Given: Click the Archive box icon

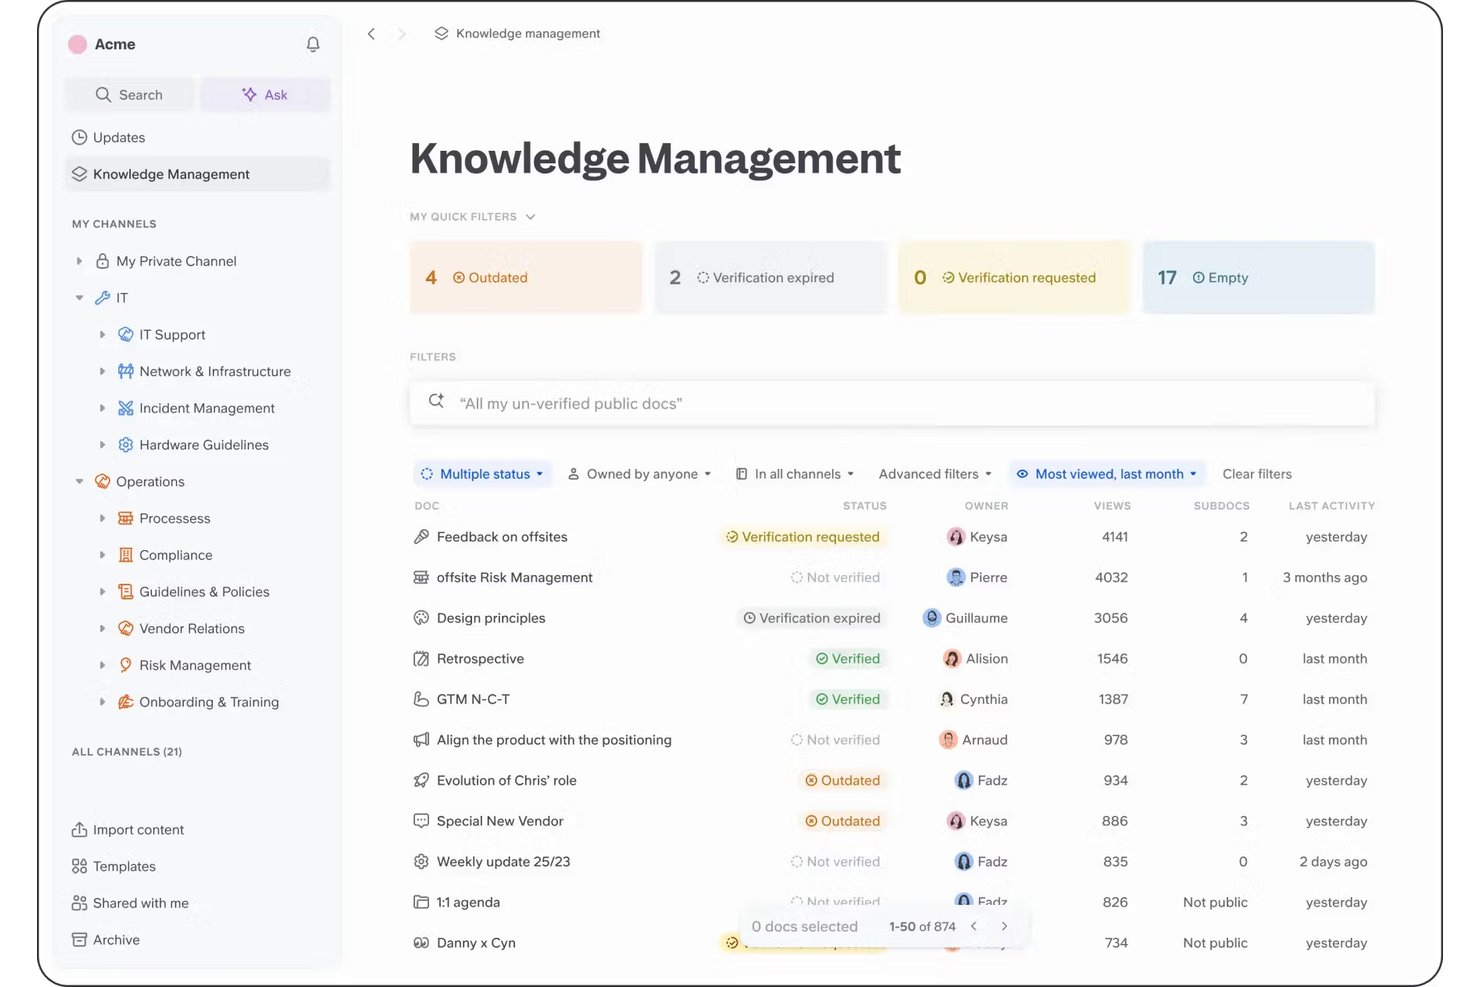Looking at the screenshot, I should click(x=79, y=940).
